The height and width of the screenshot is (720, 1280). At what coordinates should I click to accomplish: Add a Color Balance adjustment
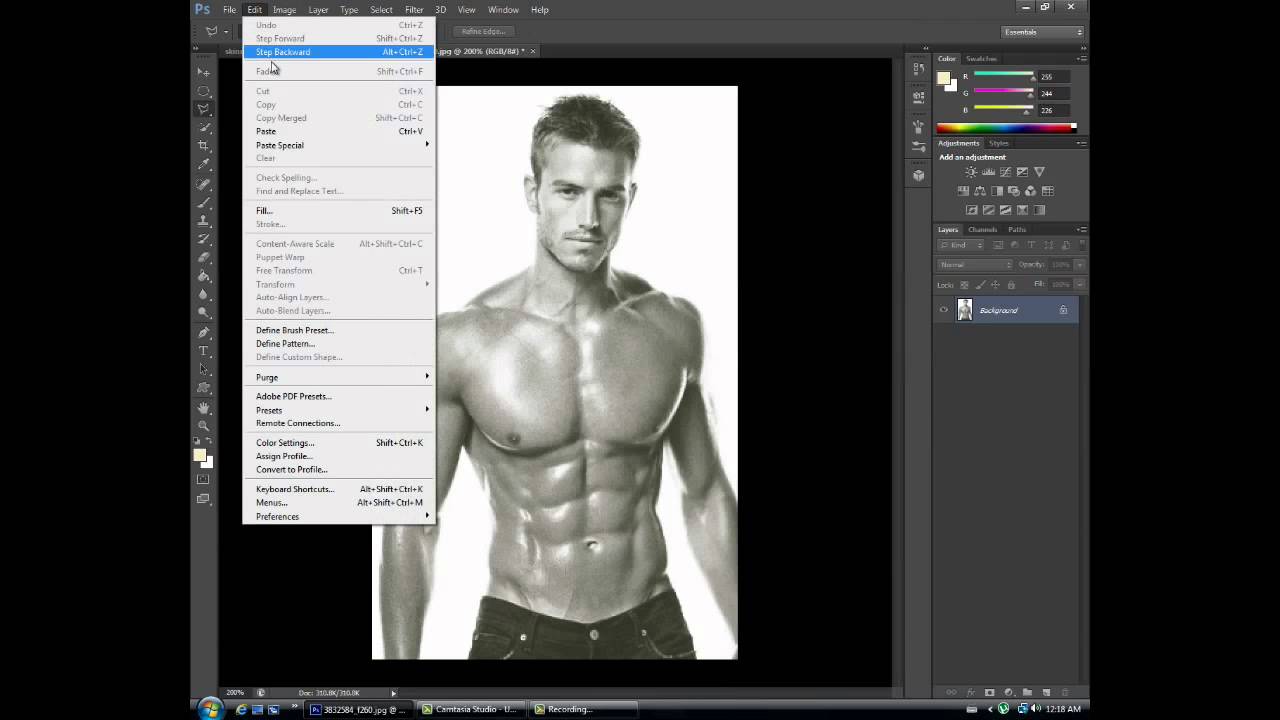(980, 191)
